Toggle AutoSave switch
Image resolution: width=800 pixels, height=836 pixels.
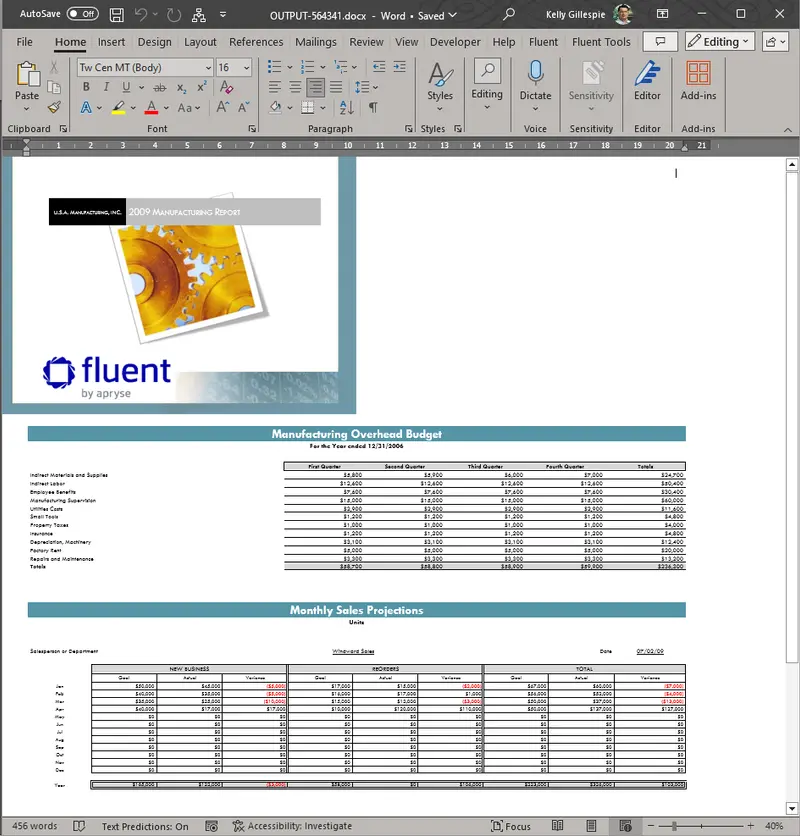[83, 14]
